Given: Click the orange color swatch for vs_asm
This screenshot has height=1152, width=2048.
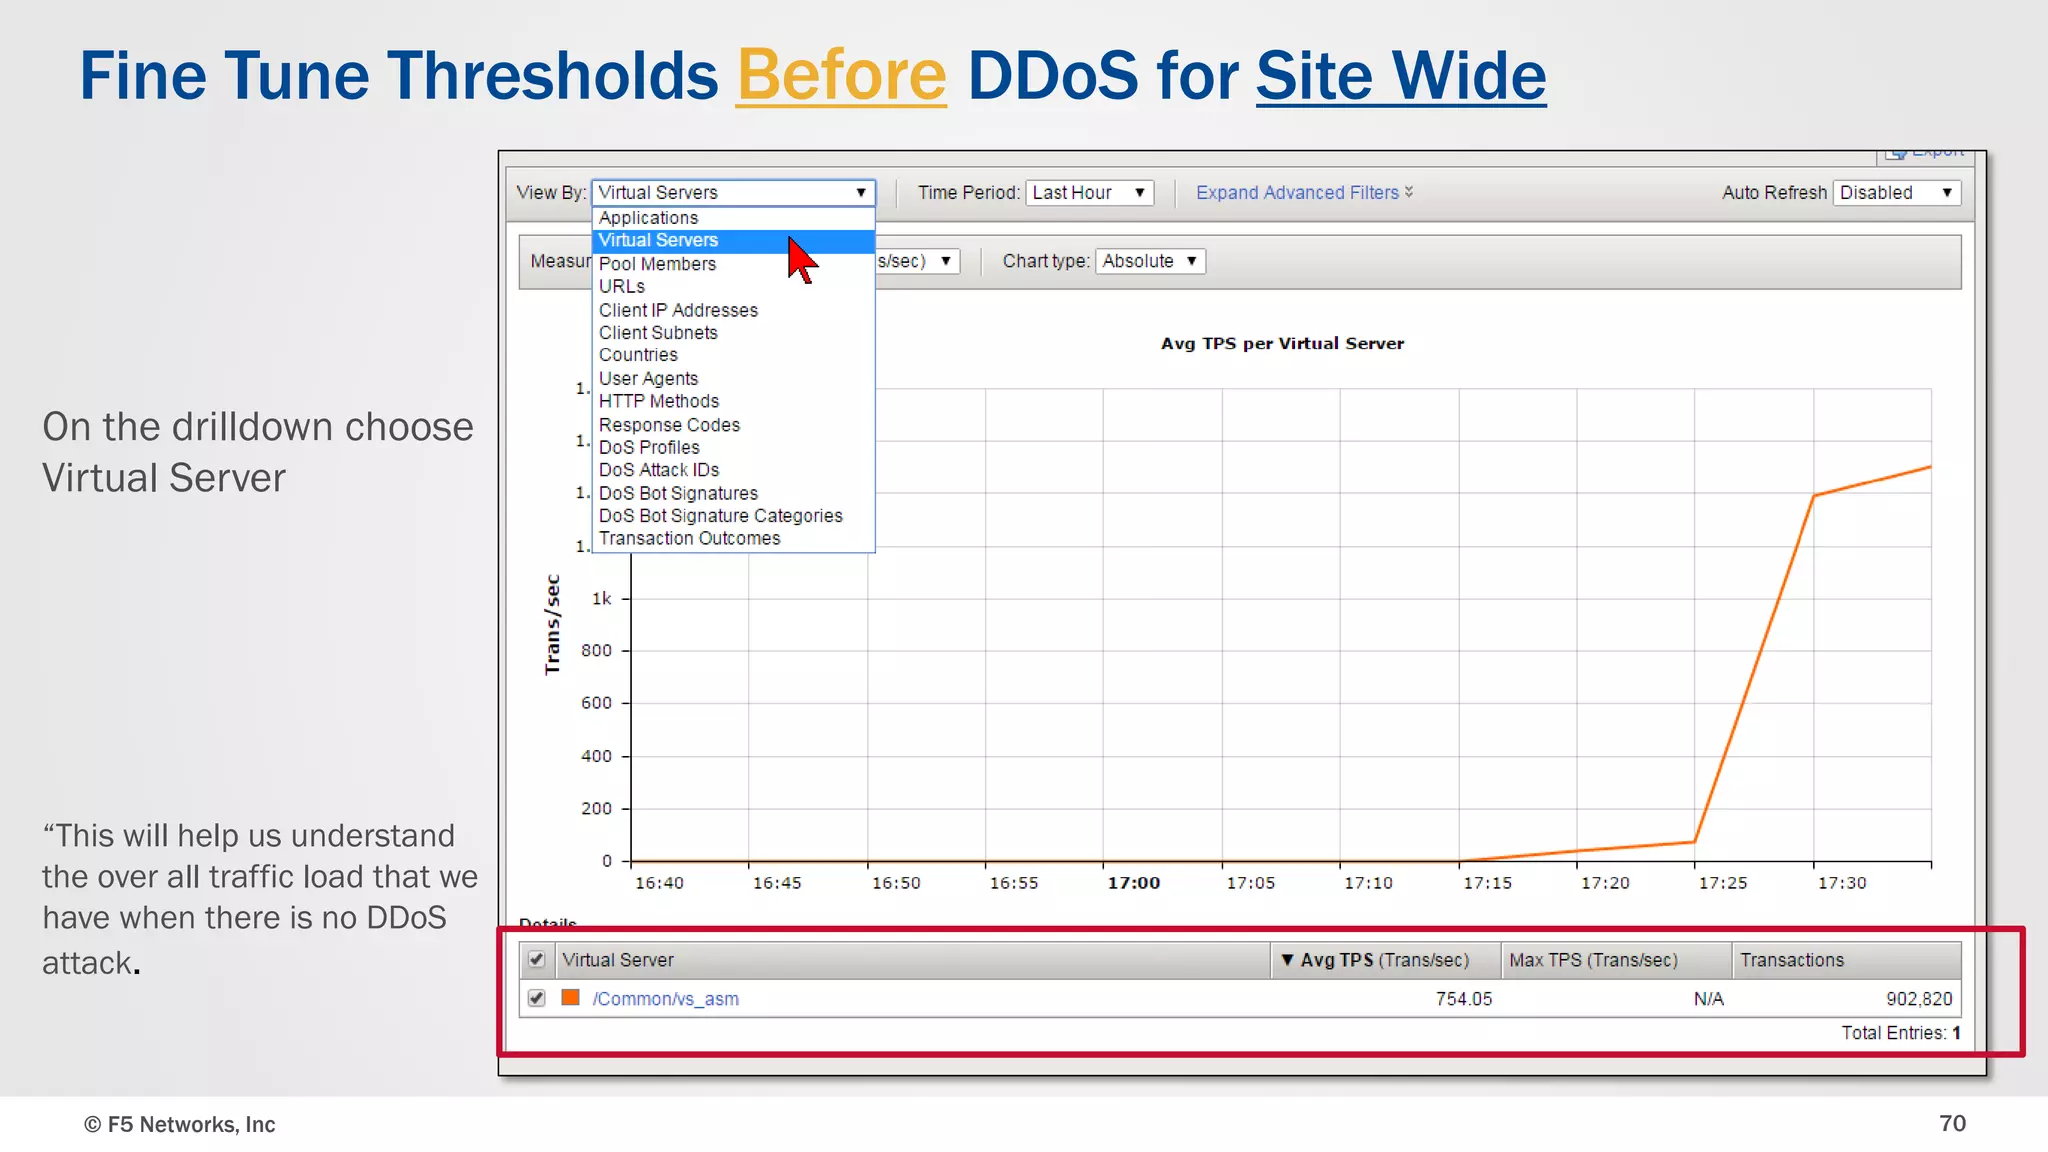Looking at the screenshot, I should click(570, 998).
